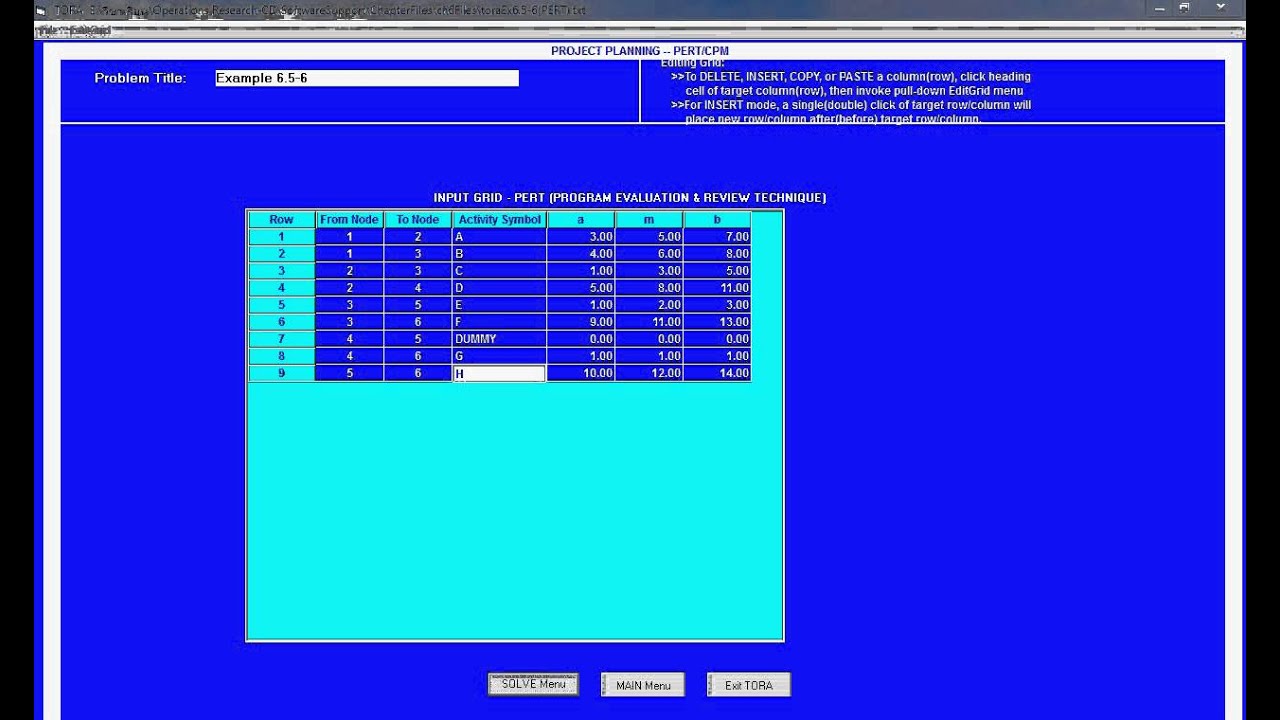Click the 'a' column heading
The height and width of the screenshot is (720, 1280).
pyautogui.click(x=581, y=220)
